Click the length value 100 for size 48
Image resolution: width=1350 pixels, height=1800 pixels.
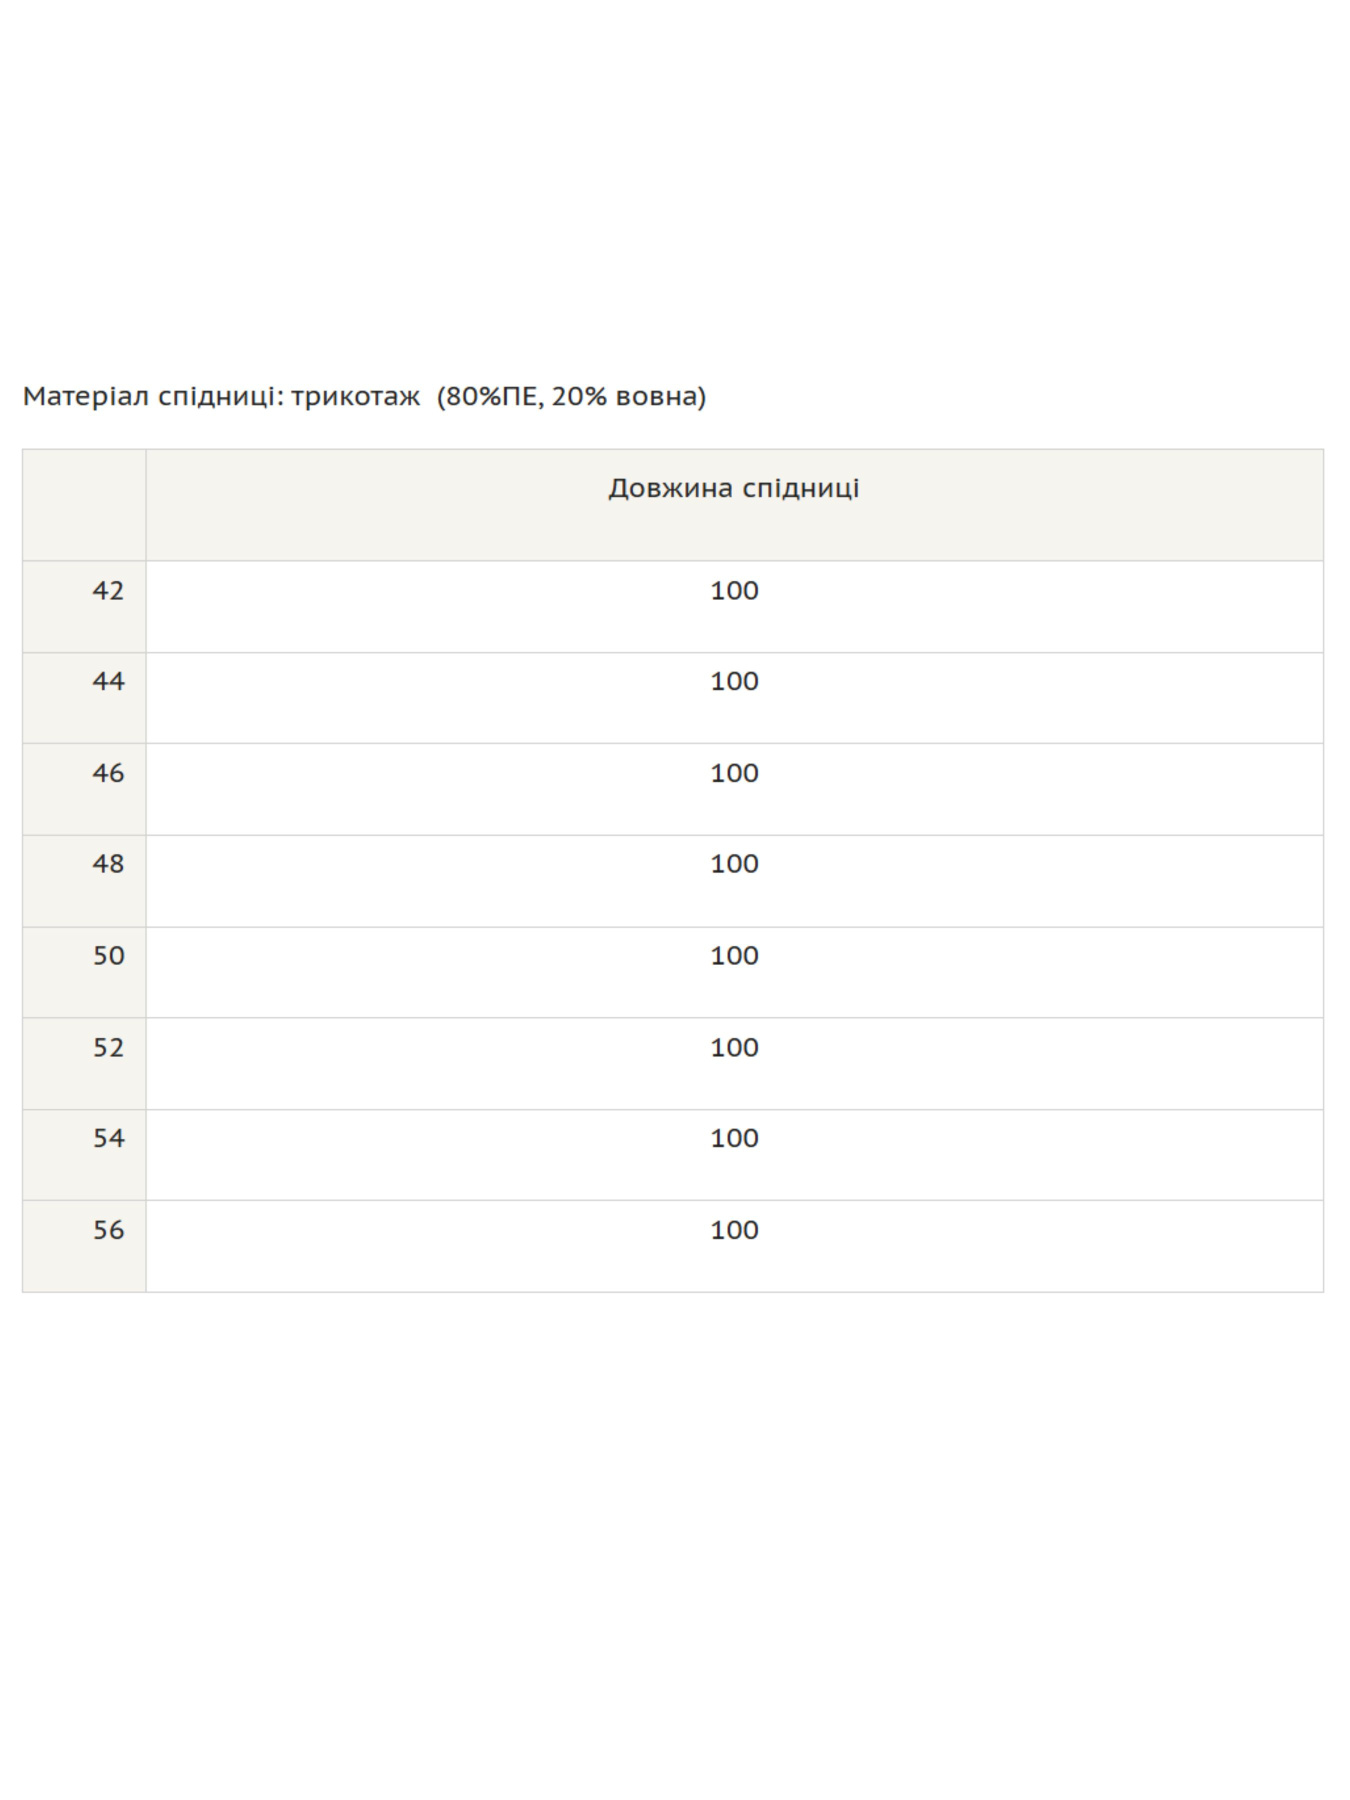tap(734, 864)
